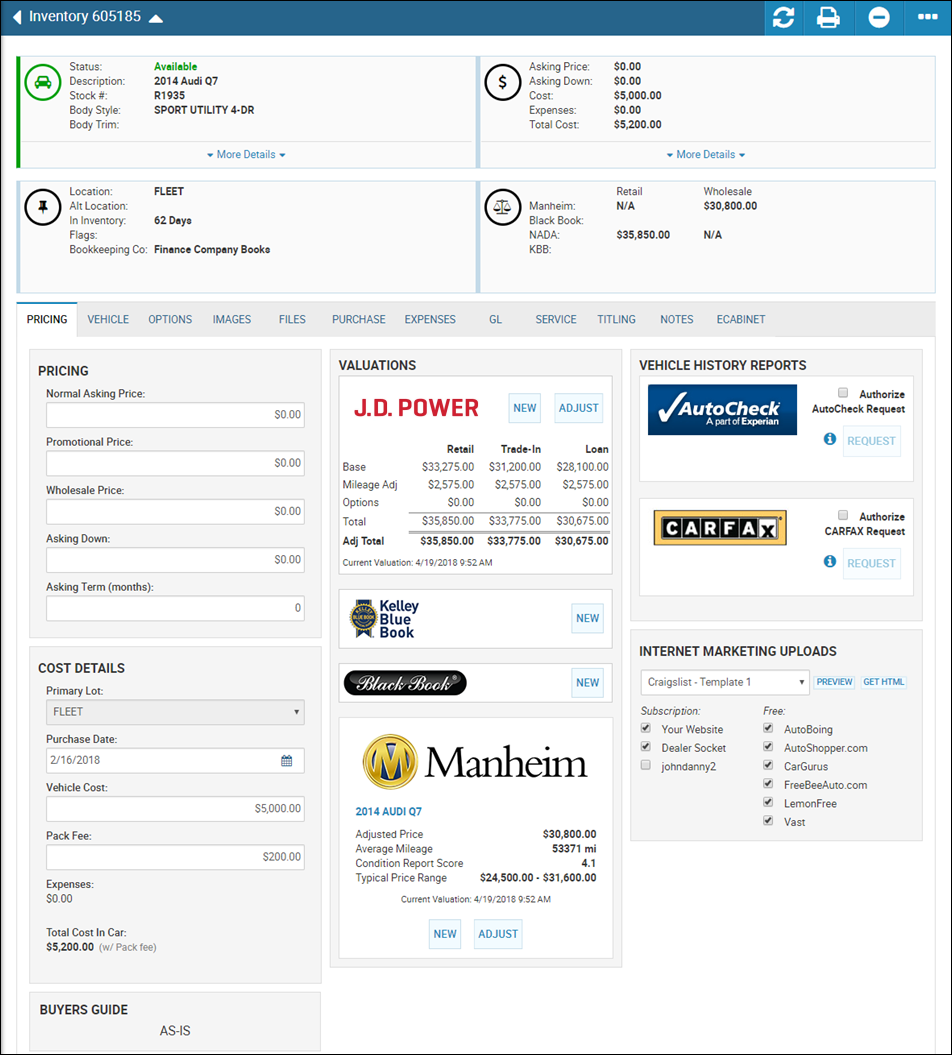Check Authorize AutoCheck Request box
The width and height of the screenshot is (952, 1055).
click(x=842, y=393)
